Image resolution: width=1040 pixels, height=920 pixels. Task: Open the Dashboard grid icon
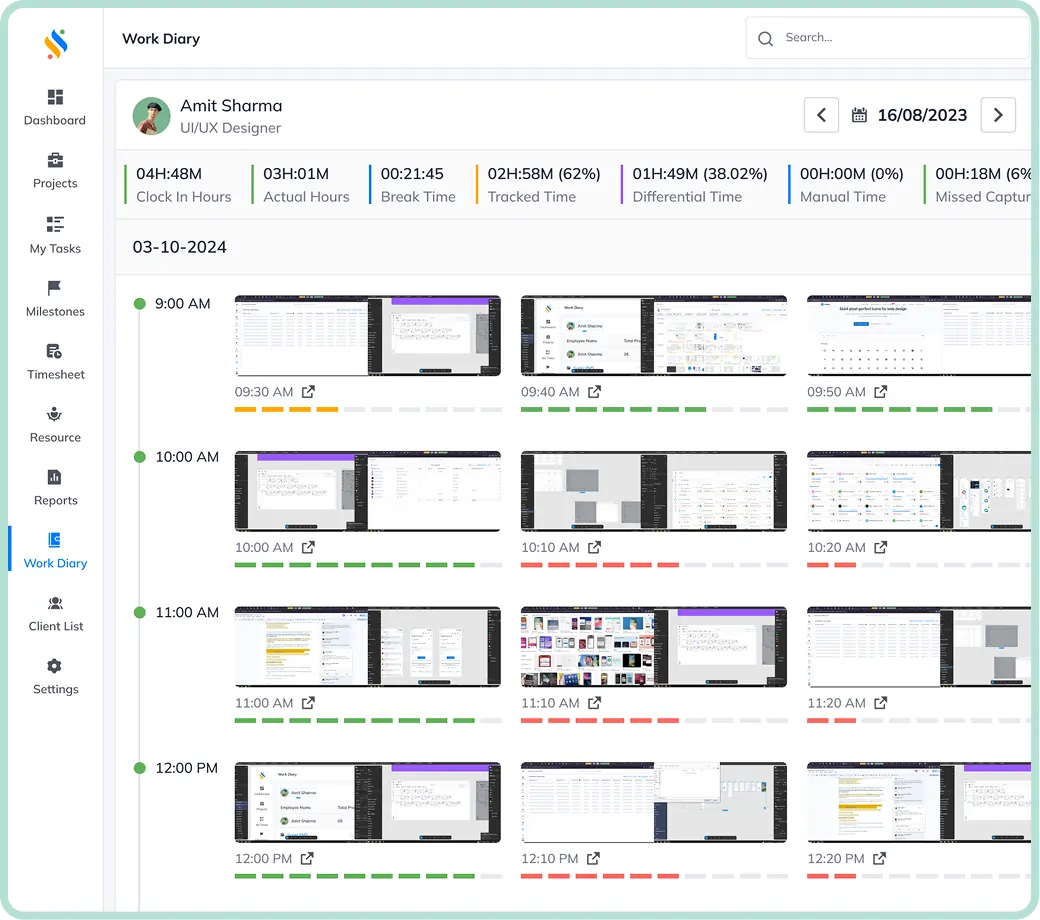[x=55, y=97]
